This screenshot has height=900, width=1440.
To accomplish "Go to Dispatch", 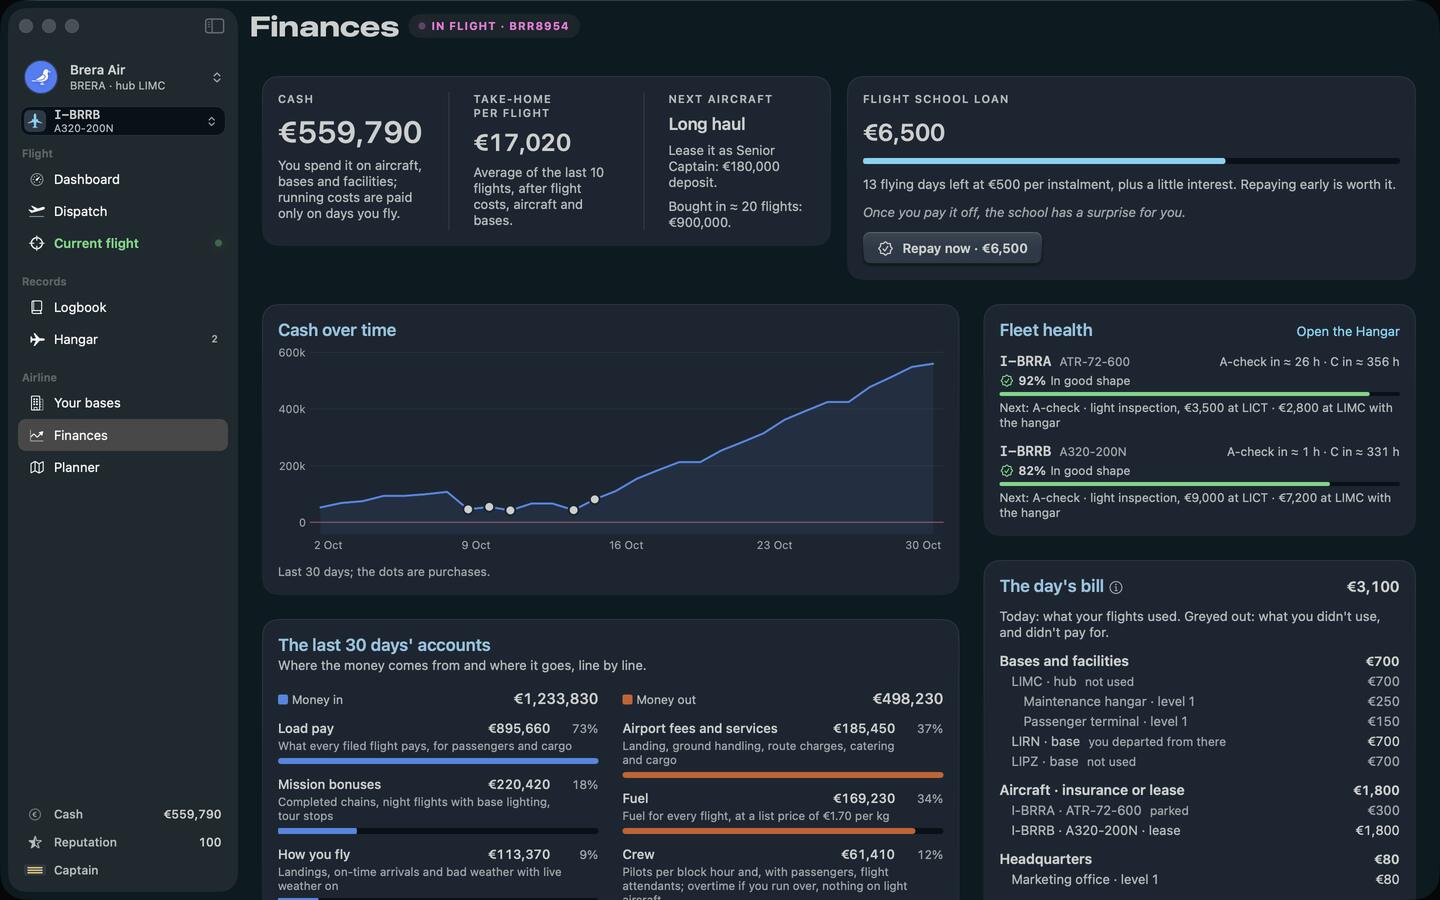I will click(123, 212).
